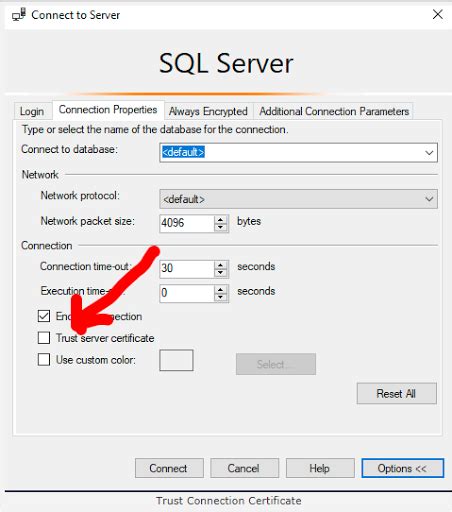Enable Trust server certificate checkbox
This screenshot has height=512, width=452.
44,338
